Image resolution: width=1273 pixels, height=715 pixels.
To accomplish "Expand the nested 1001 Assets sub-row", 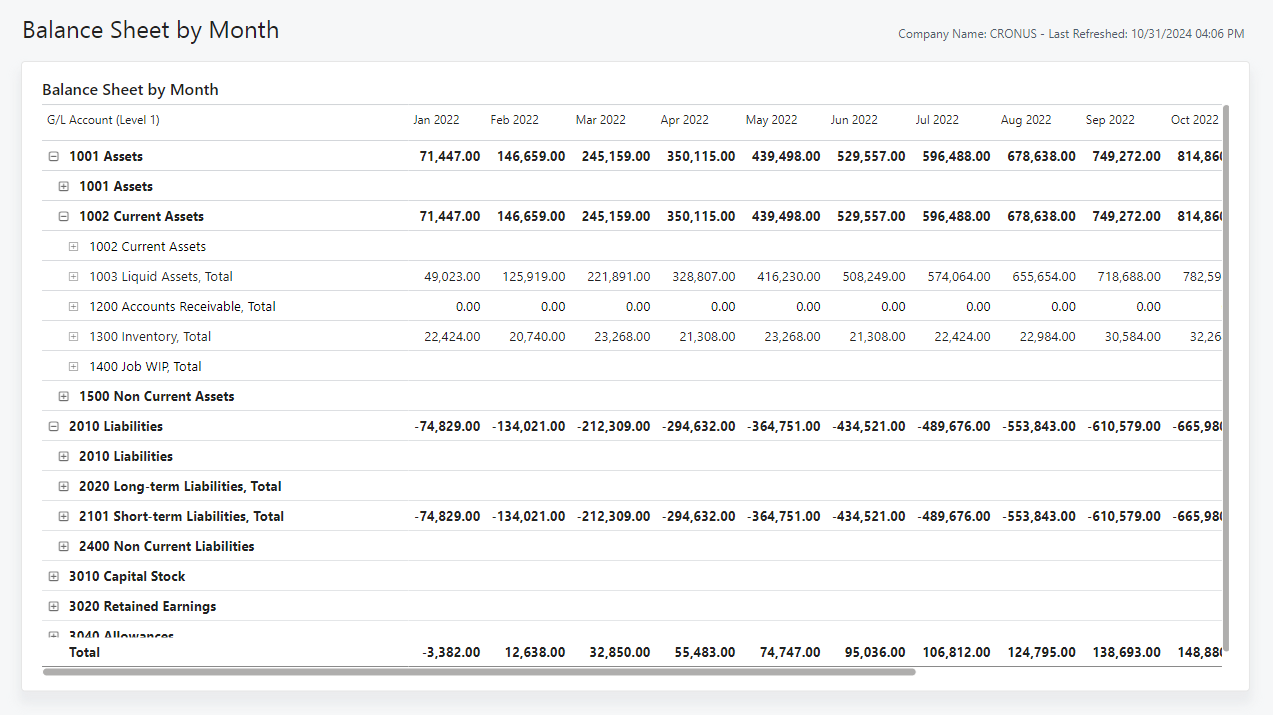I will point(63,186).
